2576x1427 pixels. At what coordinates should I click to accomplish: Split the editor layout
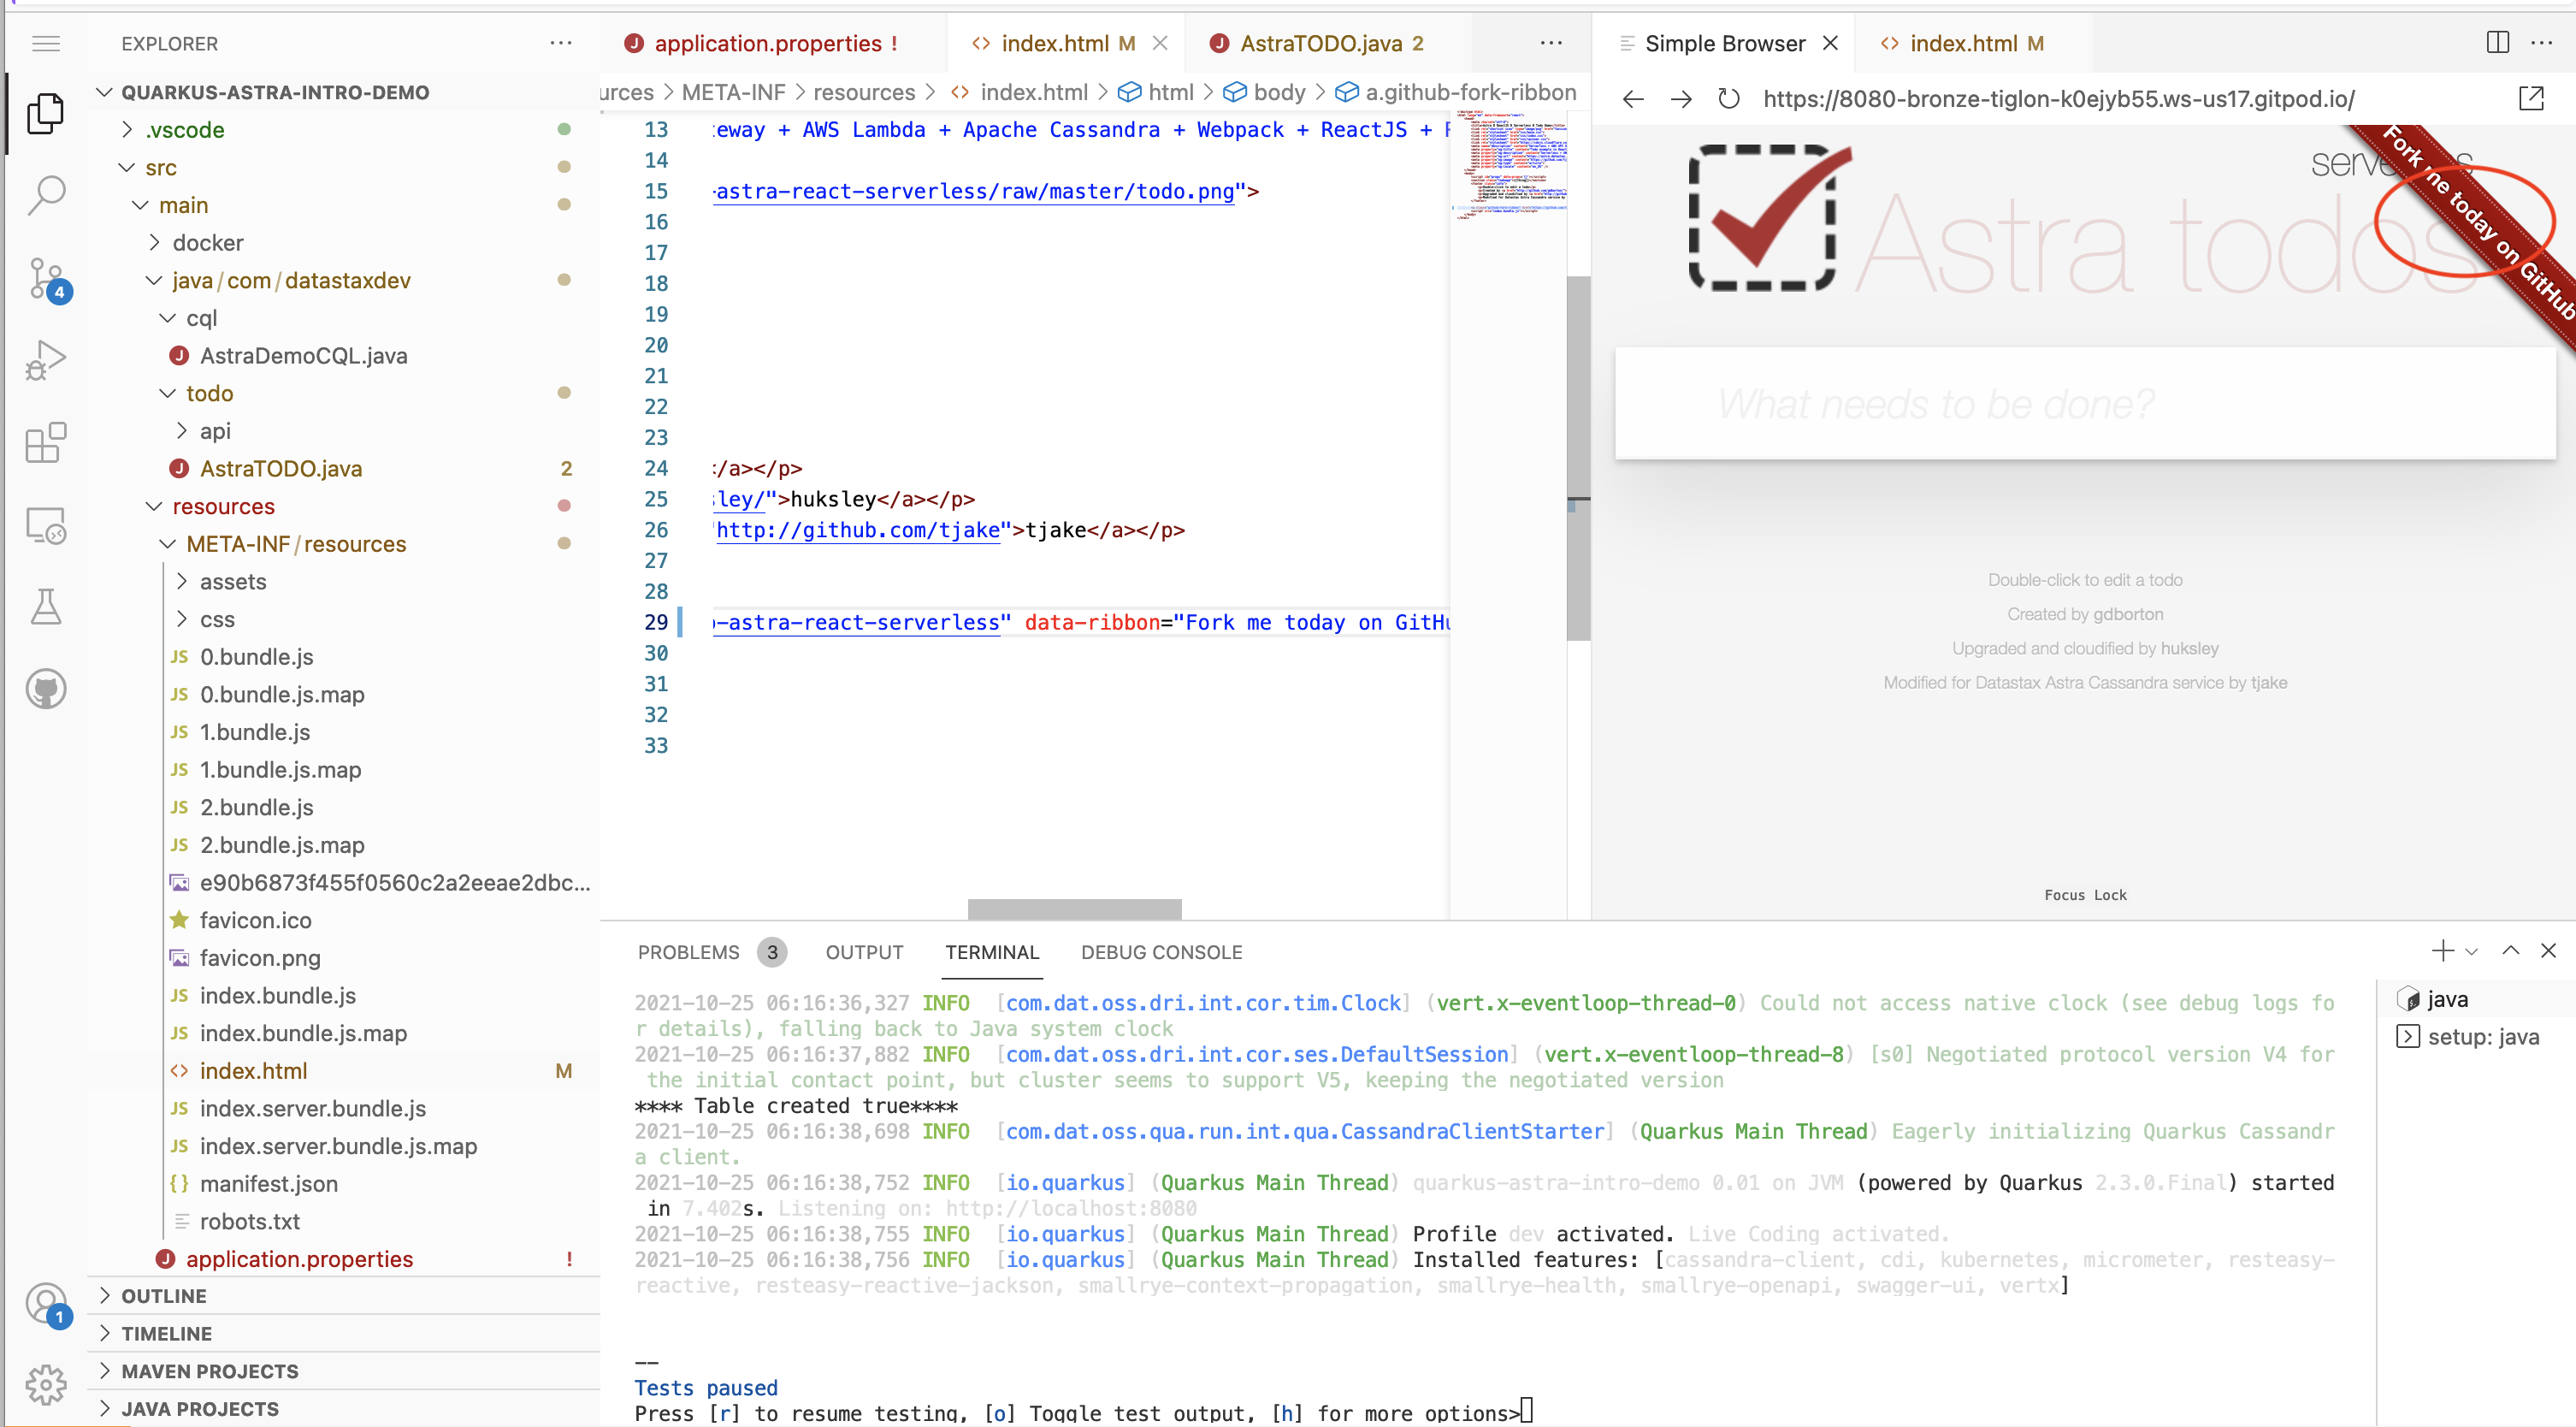(x=2497, y=43)
